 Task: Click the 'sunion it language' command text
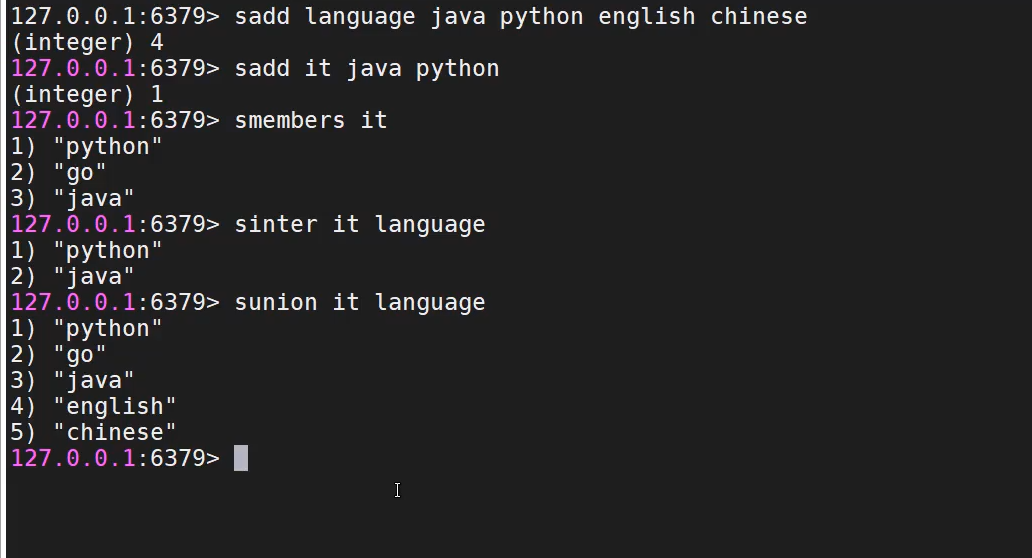point(359,302)
